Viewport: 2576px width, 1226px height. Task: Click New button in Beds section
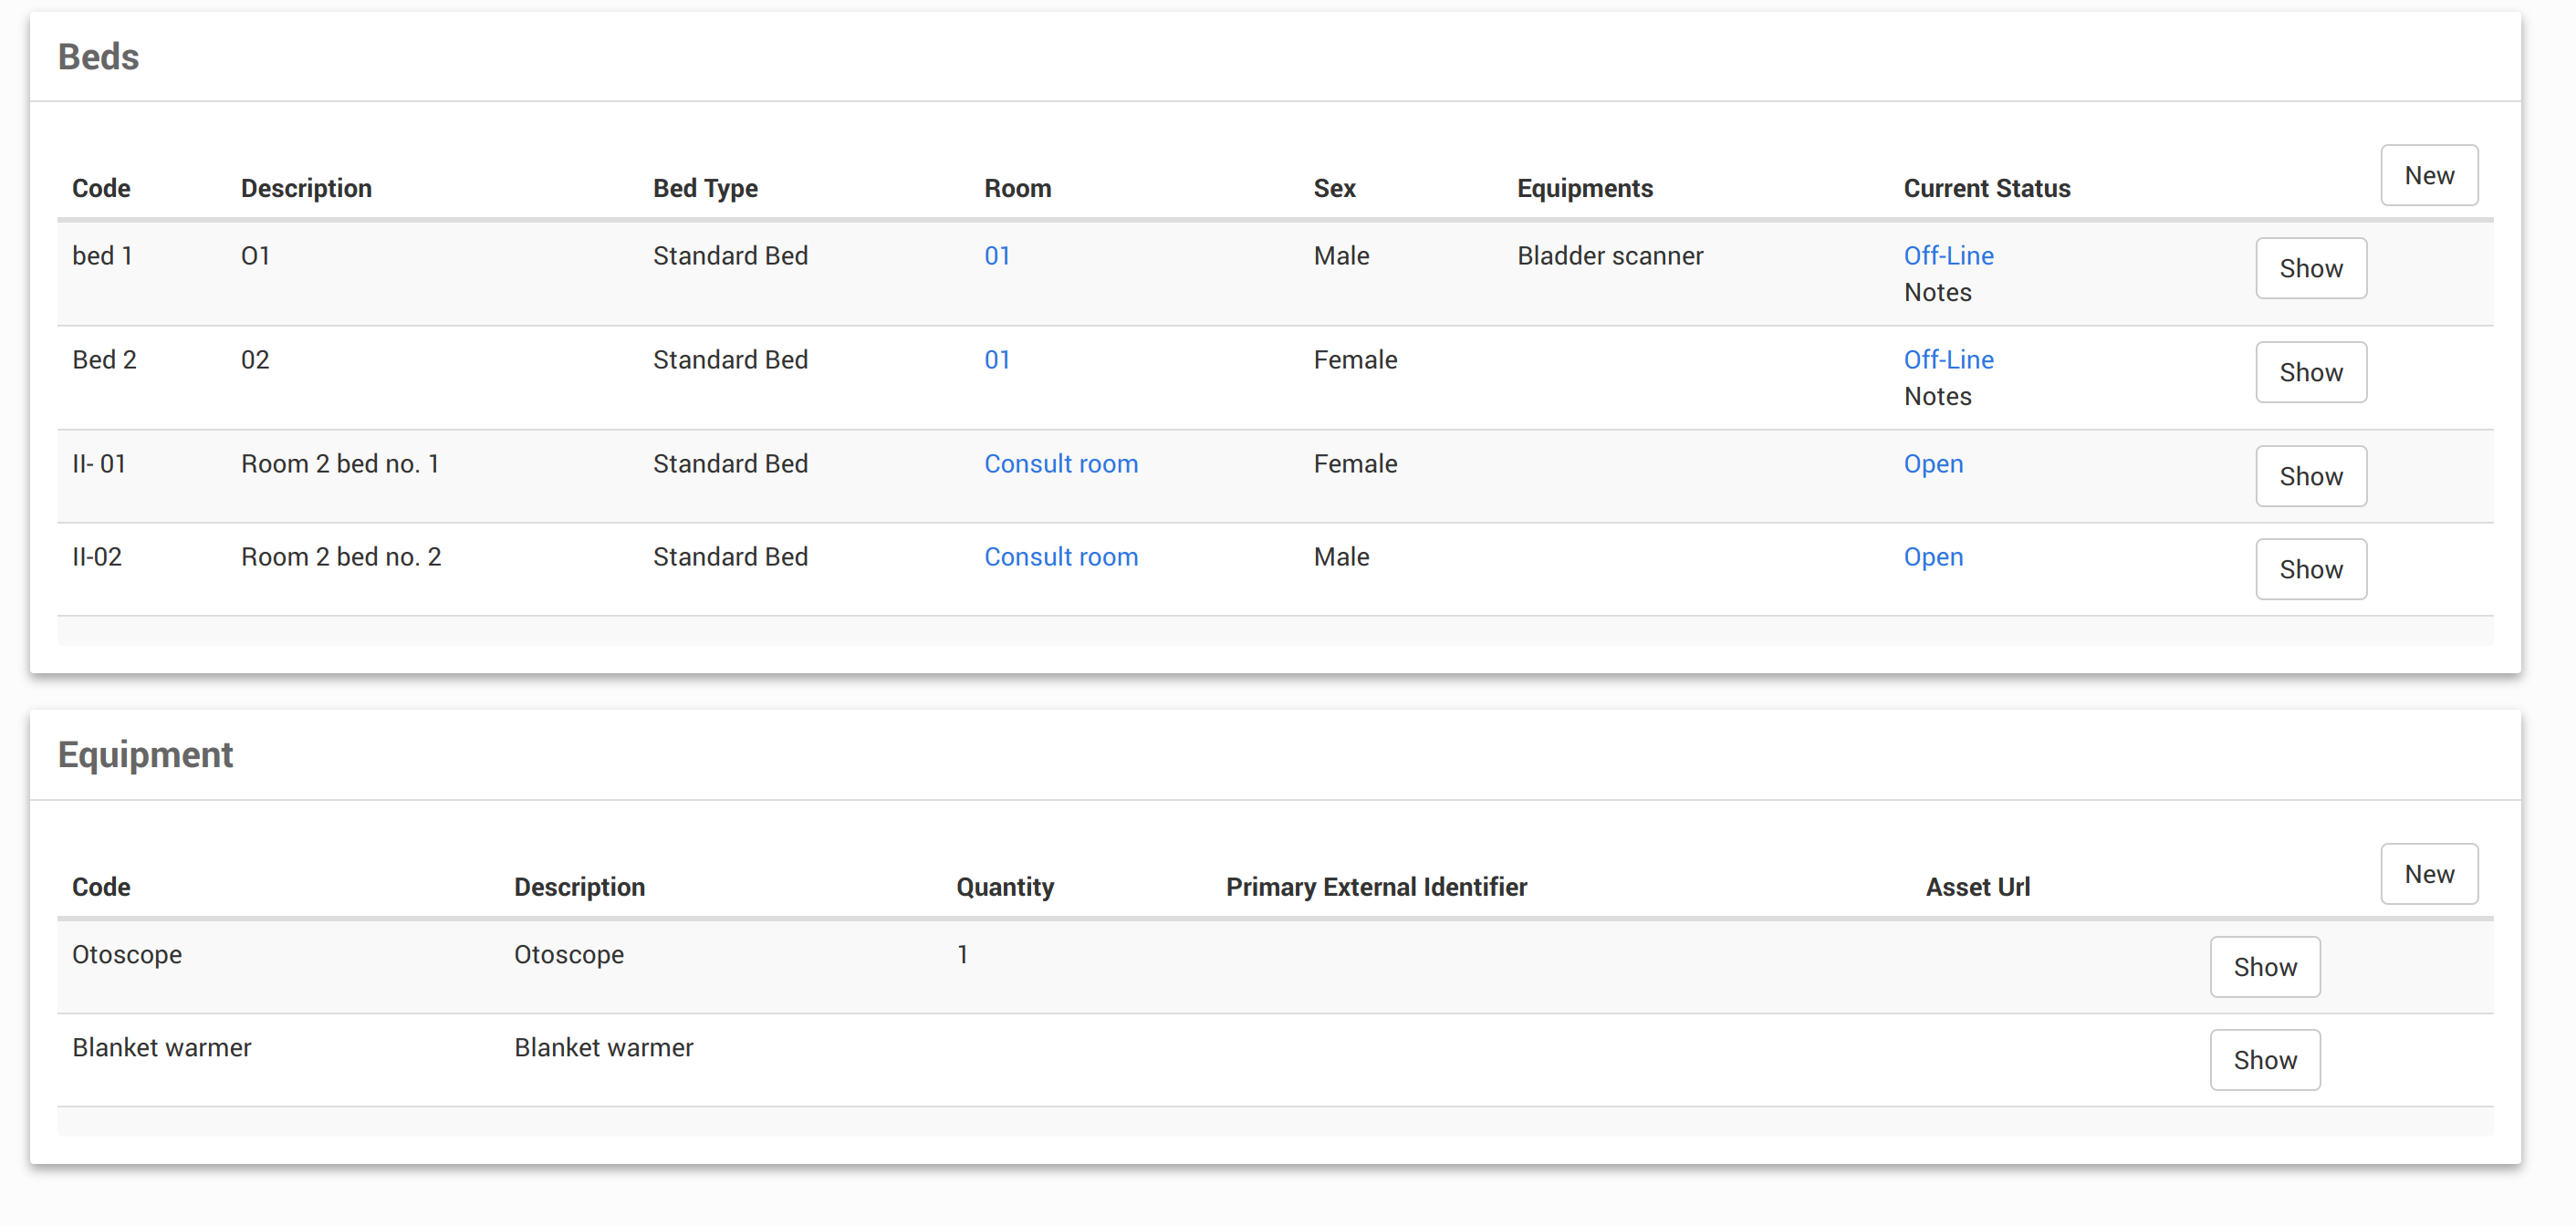pos(2428,175)
